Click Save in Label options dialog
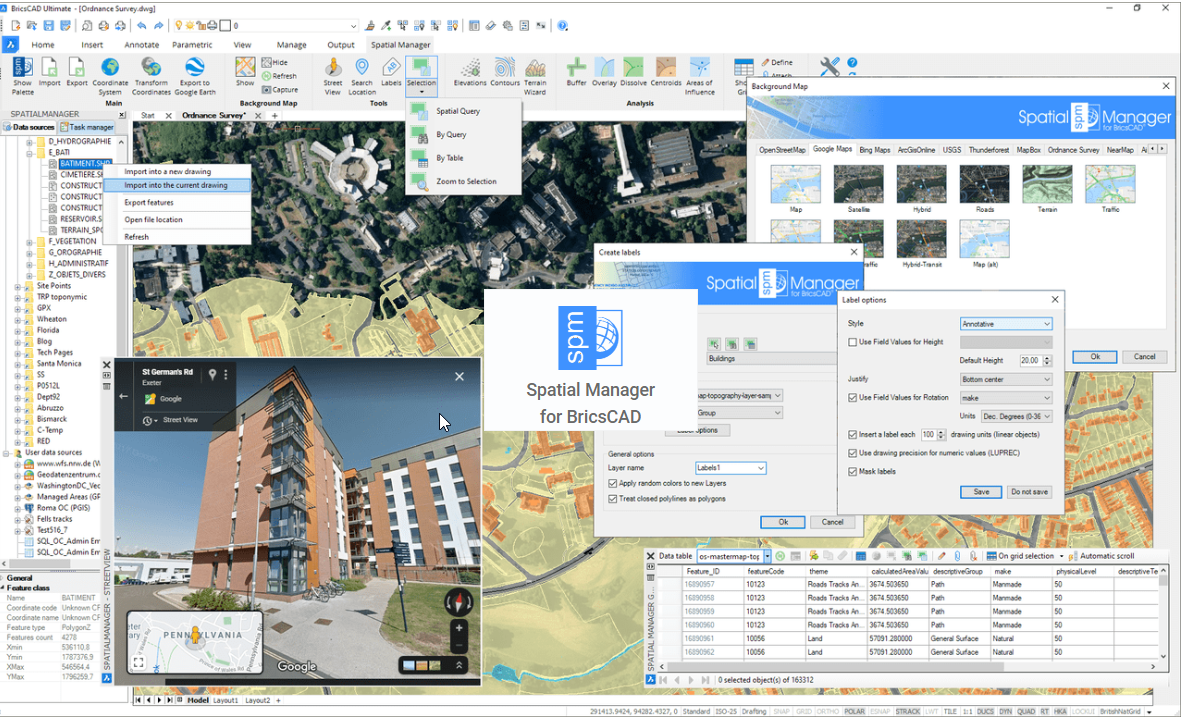This screenshot has height=720, width=1182. (980, 492)
